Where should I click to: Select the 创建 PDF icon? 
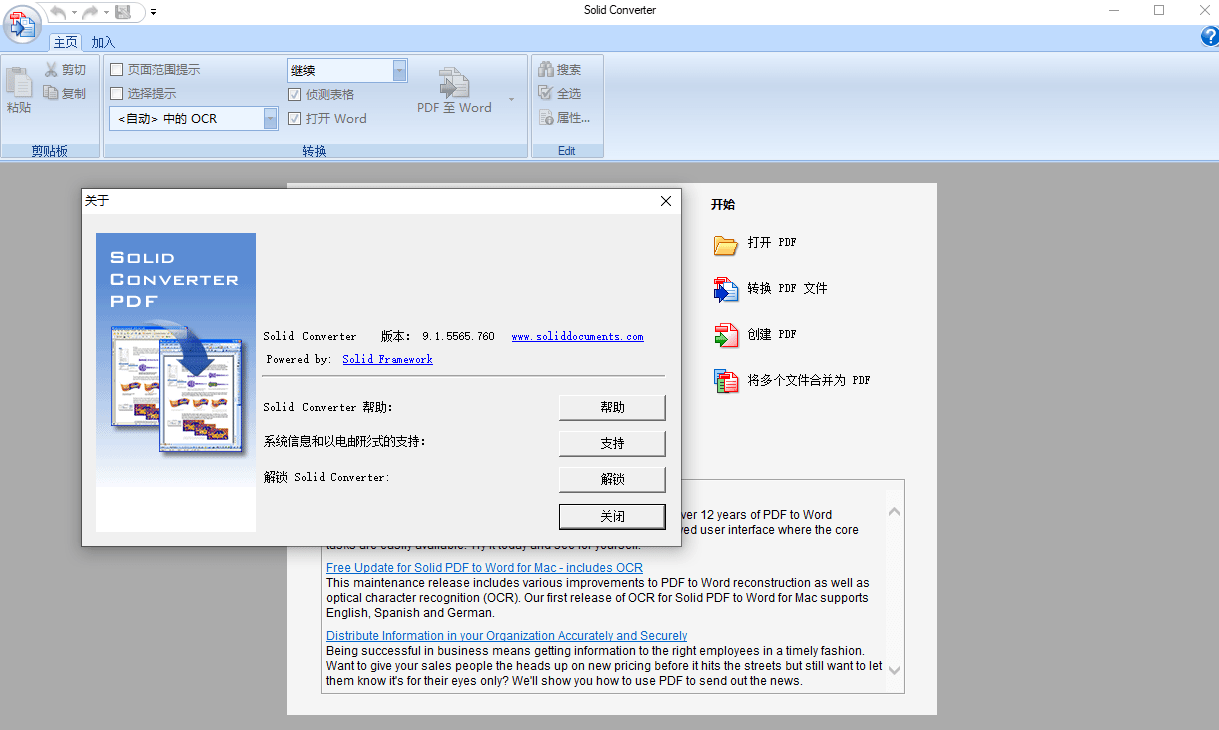click(727, 335)
